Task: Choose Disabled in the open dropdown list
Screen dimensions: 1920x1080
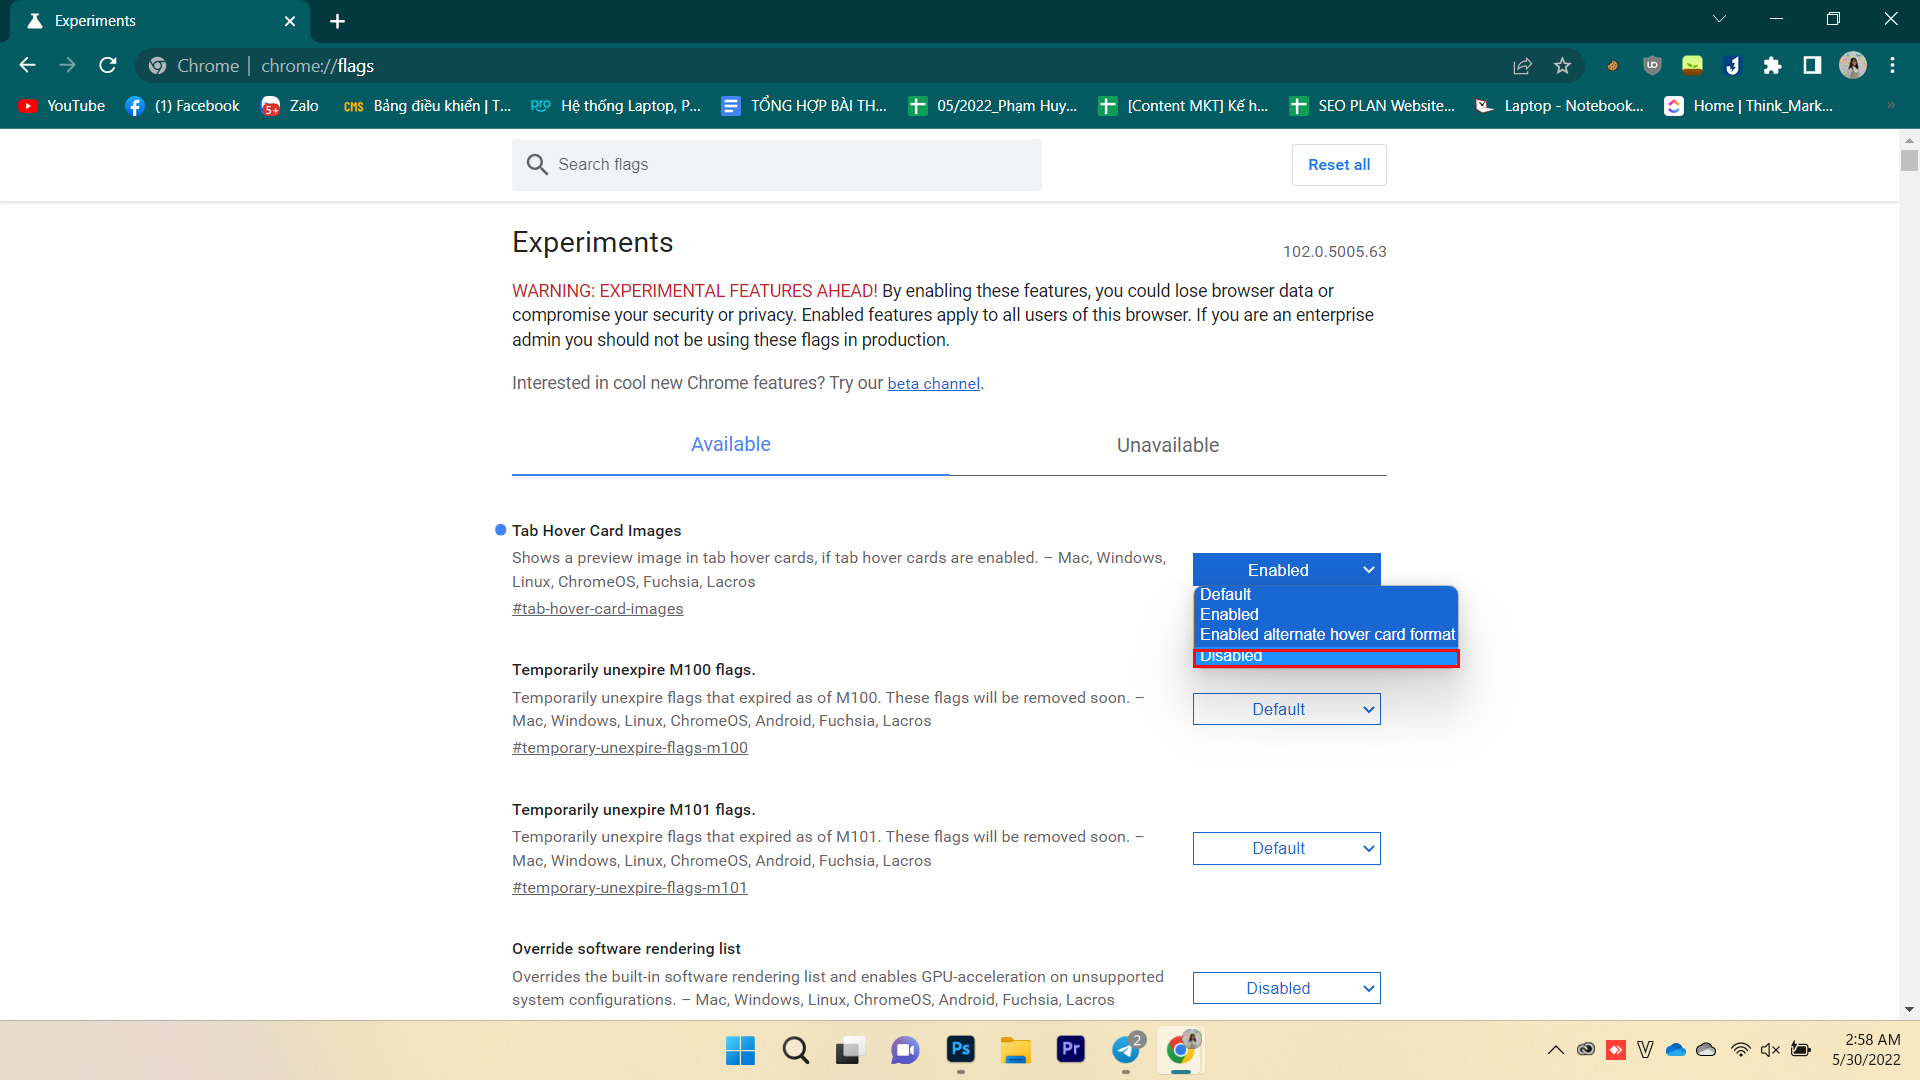Action: click(1326, 657)
